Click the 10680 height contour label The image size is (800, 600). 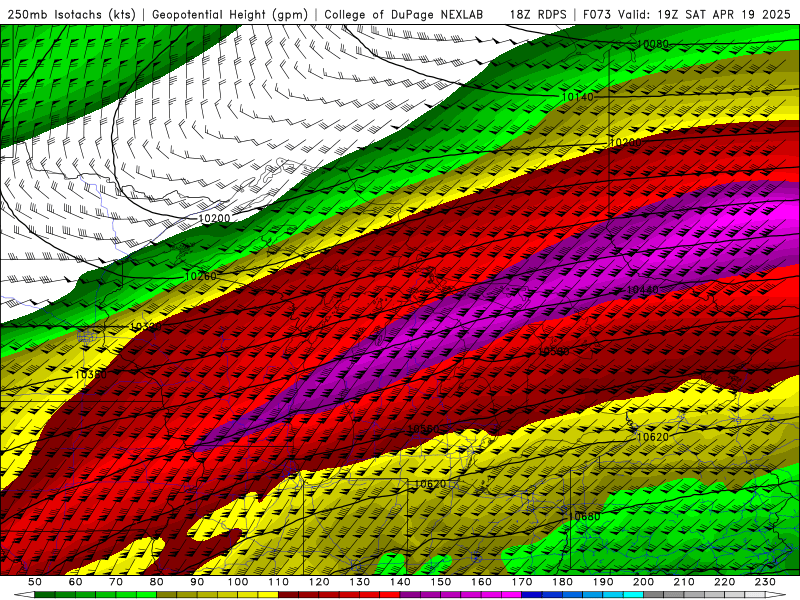(584, 516)
